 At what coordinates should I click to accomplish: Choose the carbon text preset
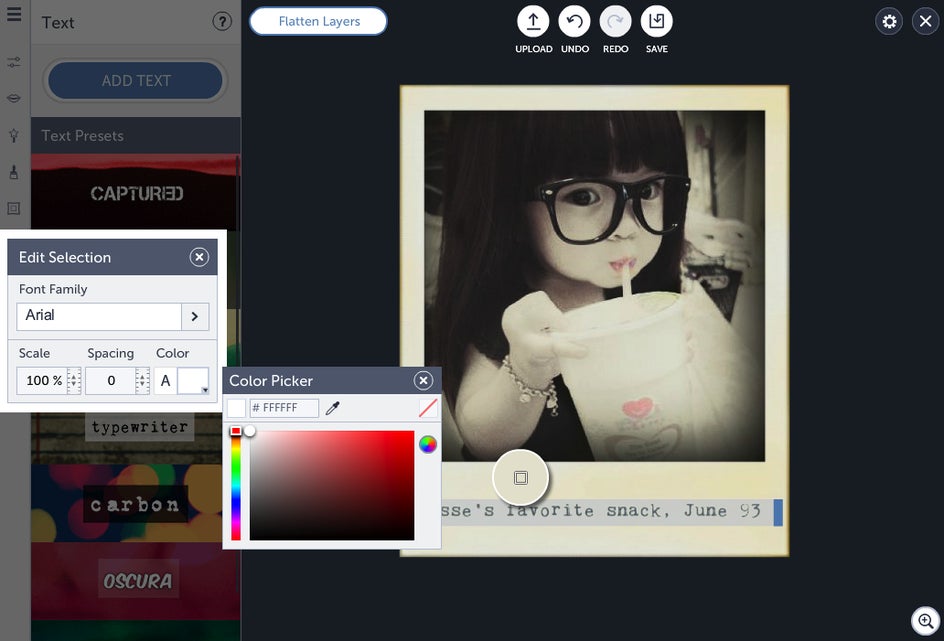[x=135, y=504]
